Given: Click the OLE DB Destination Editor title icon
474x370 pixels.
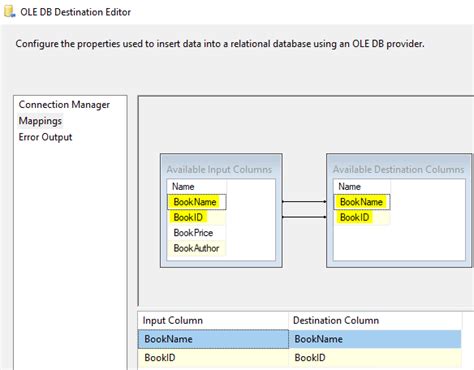Looking at the screenshot, I should pos(9,12).
